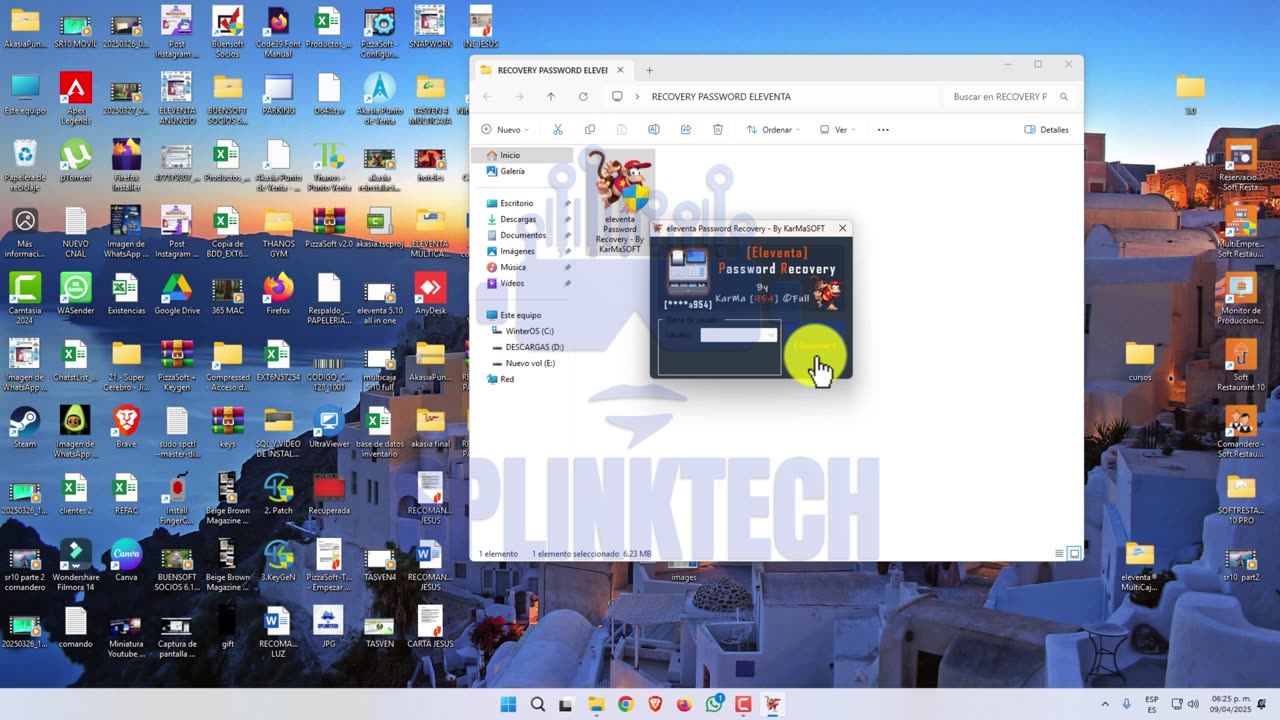Image resolution: width=1280 pixels, height=720 pixels.
Task: Toggle the Detalles pane button
Action: [x=1047, y=129]
